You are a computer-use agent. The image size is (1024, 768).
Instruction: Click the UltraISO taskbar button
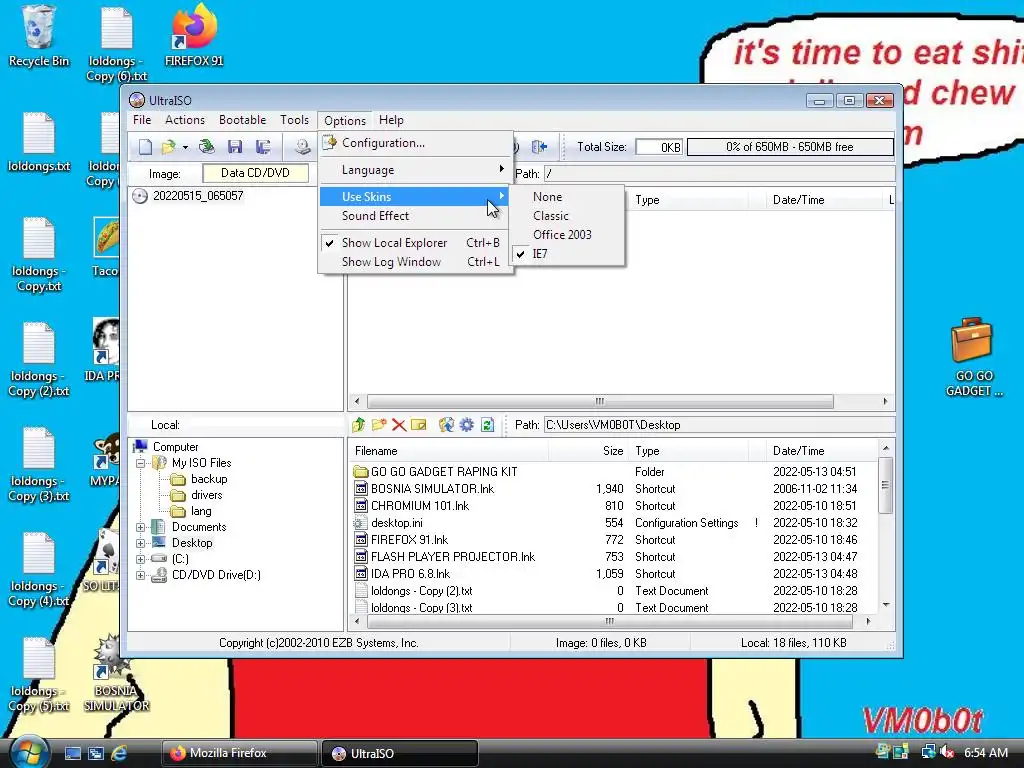pyautogui.click(x=400, y=753)
